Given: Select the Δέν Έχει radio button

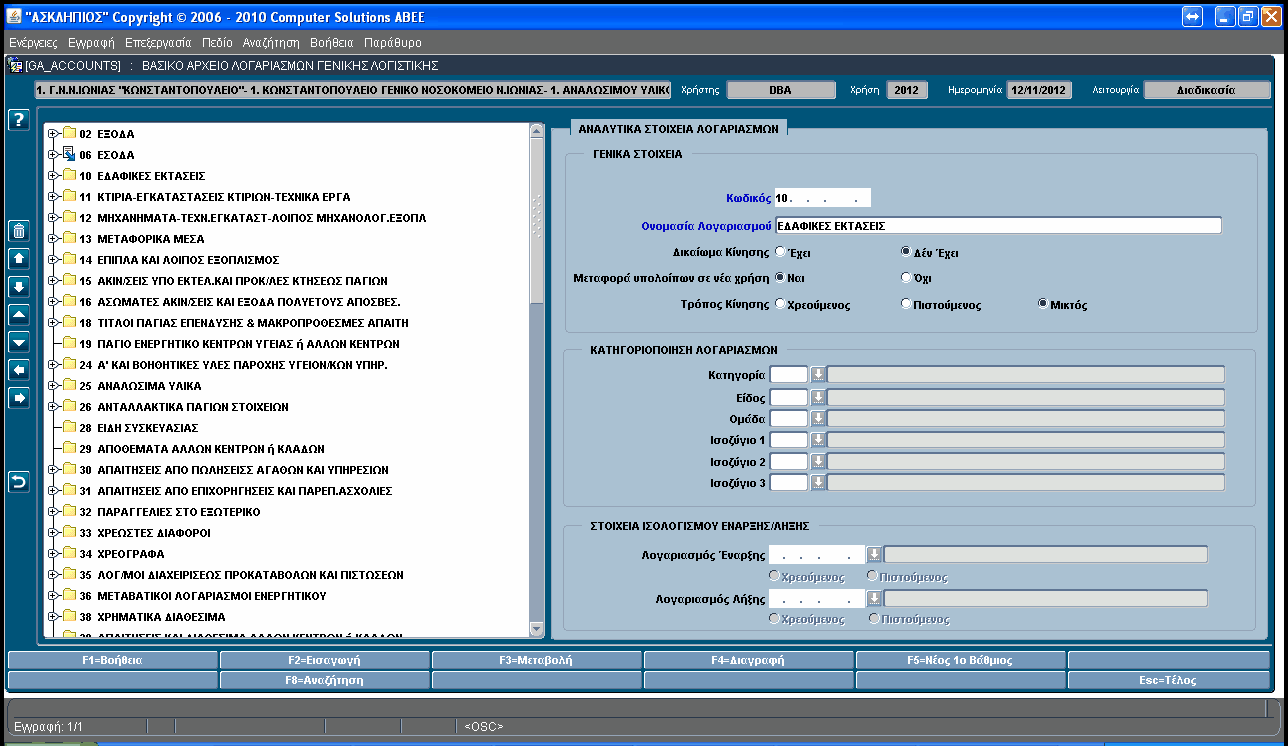Looking at the screenshot, I should pyautogui.click(x=906, y=253).
